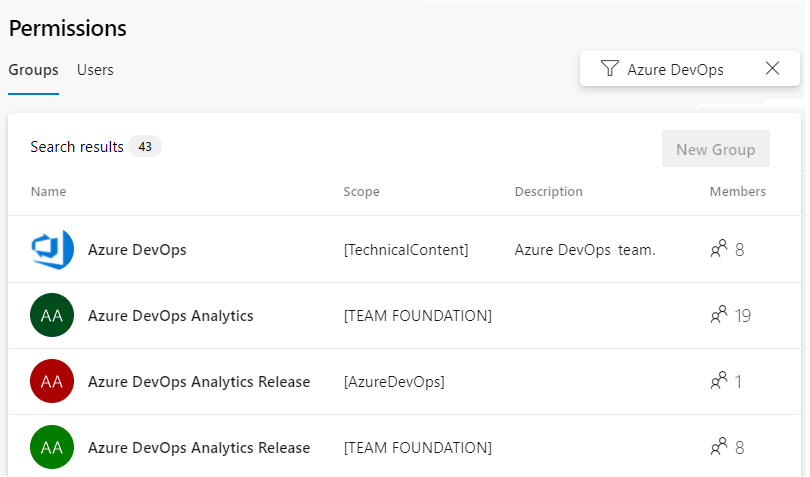Switch to the Users tab
This screenshot has height=477, width=810.
tap(95, 70)
